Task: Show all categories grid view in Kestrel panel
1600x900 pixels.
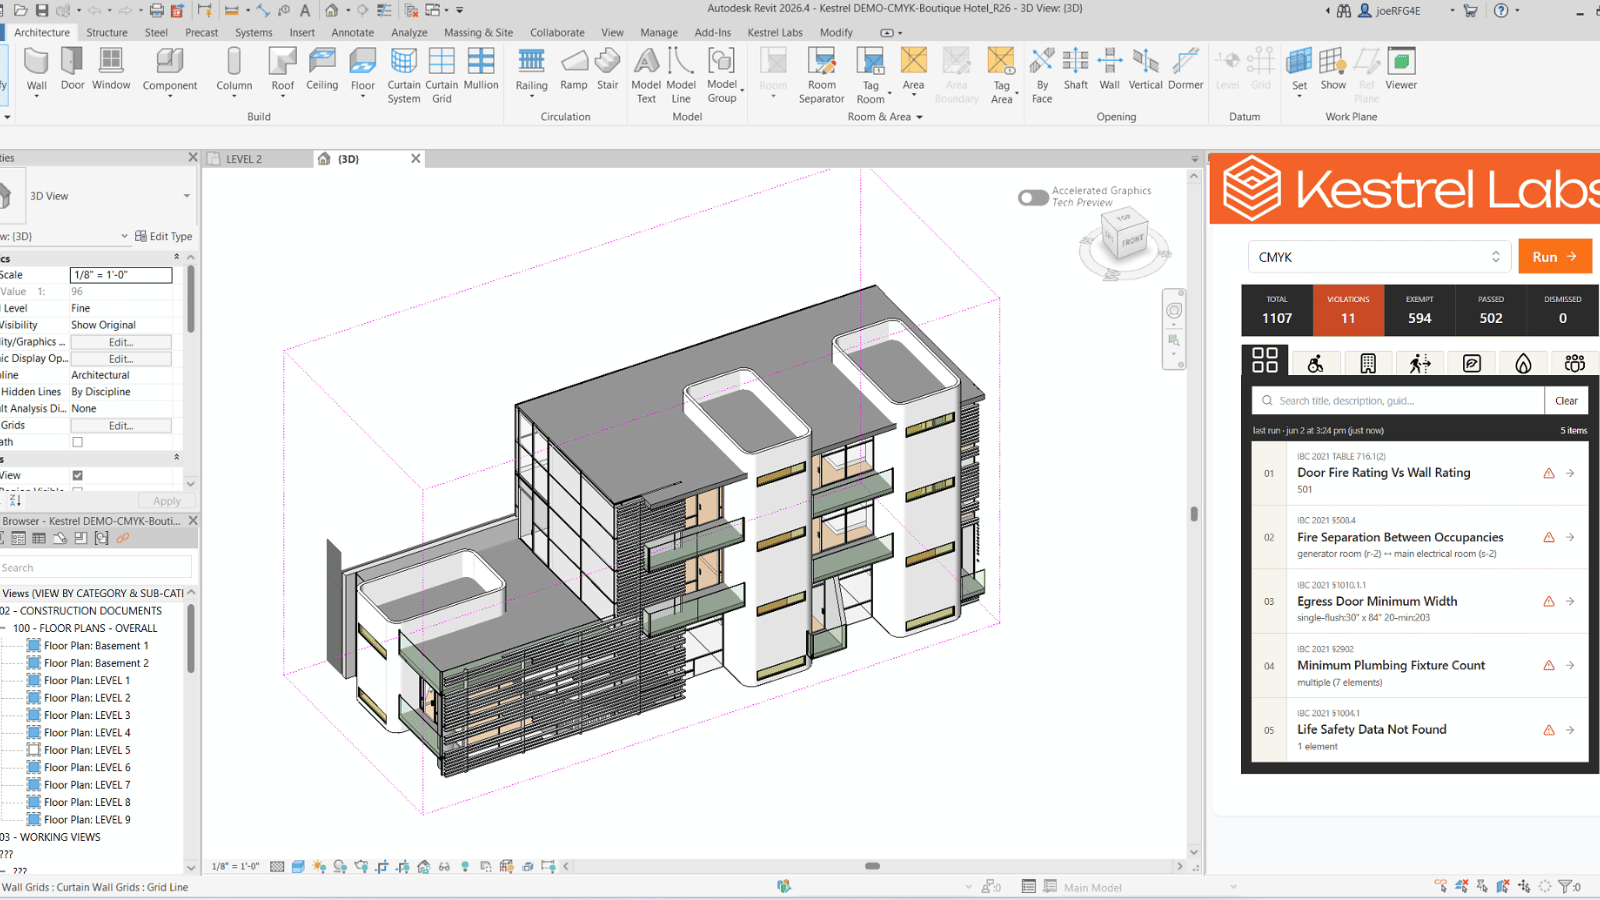Action: [x=1265, y=360]
